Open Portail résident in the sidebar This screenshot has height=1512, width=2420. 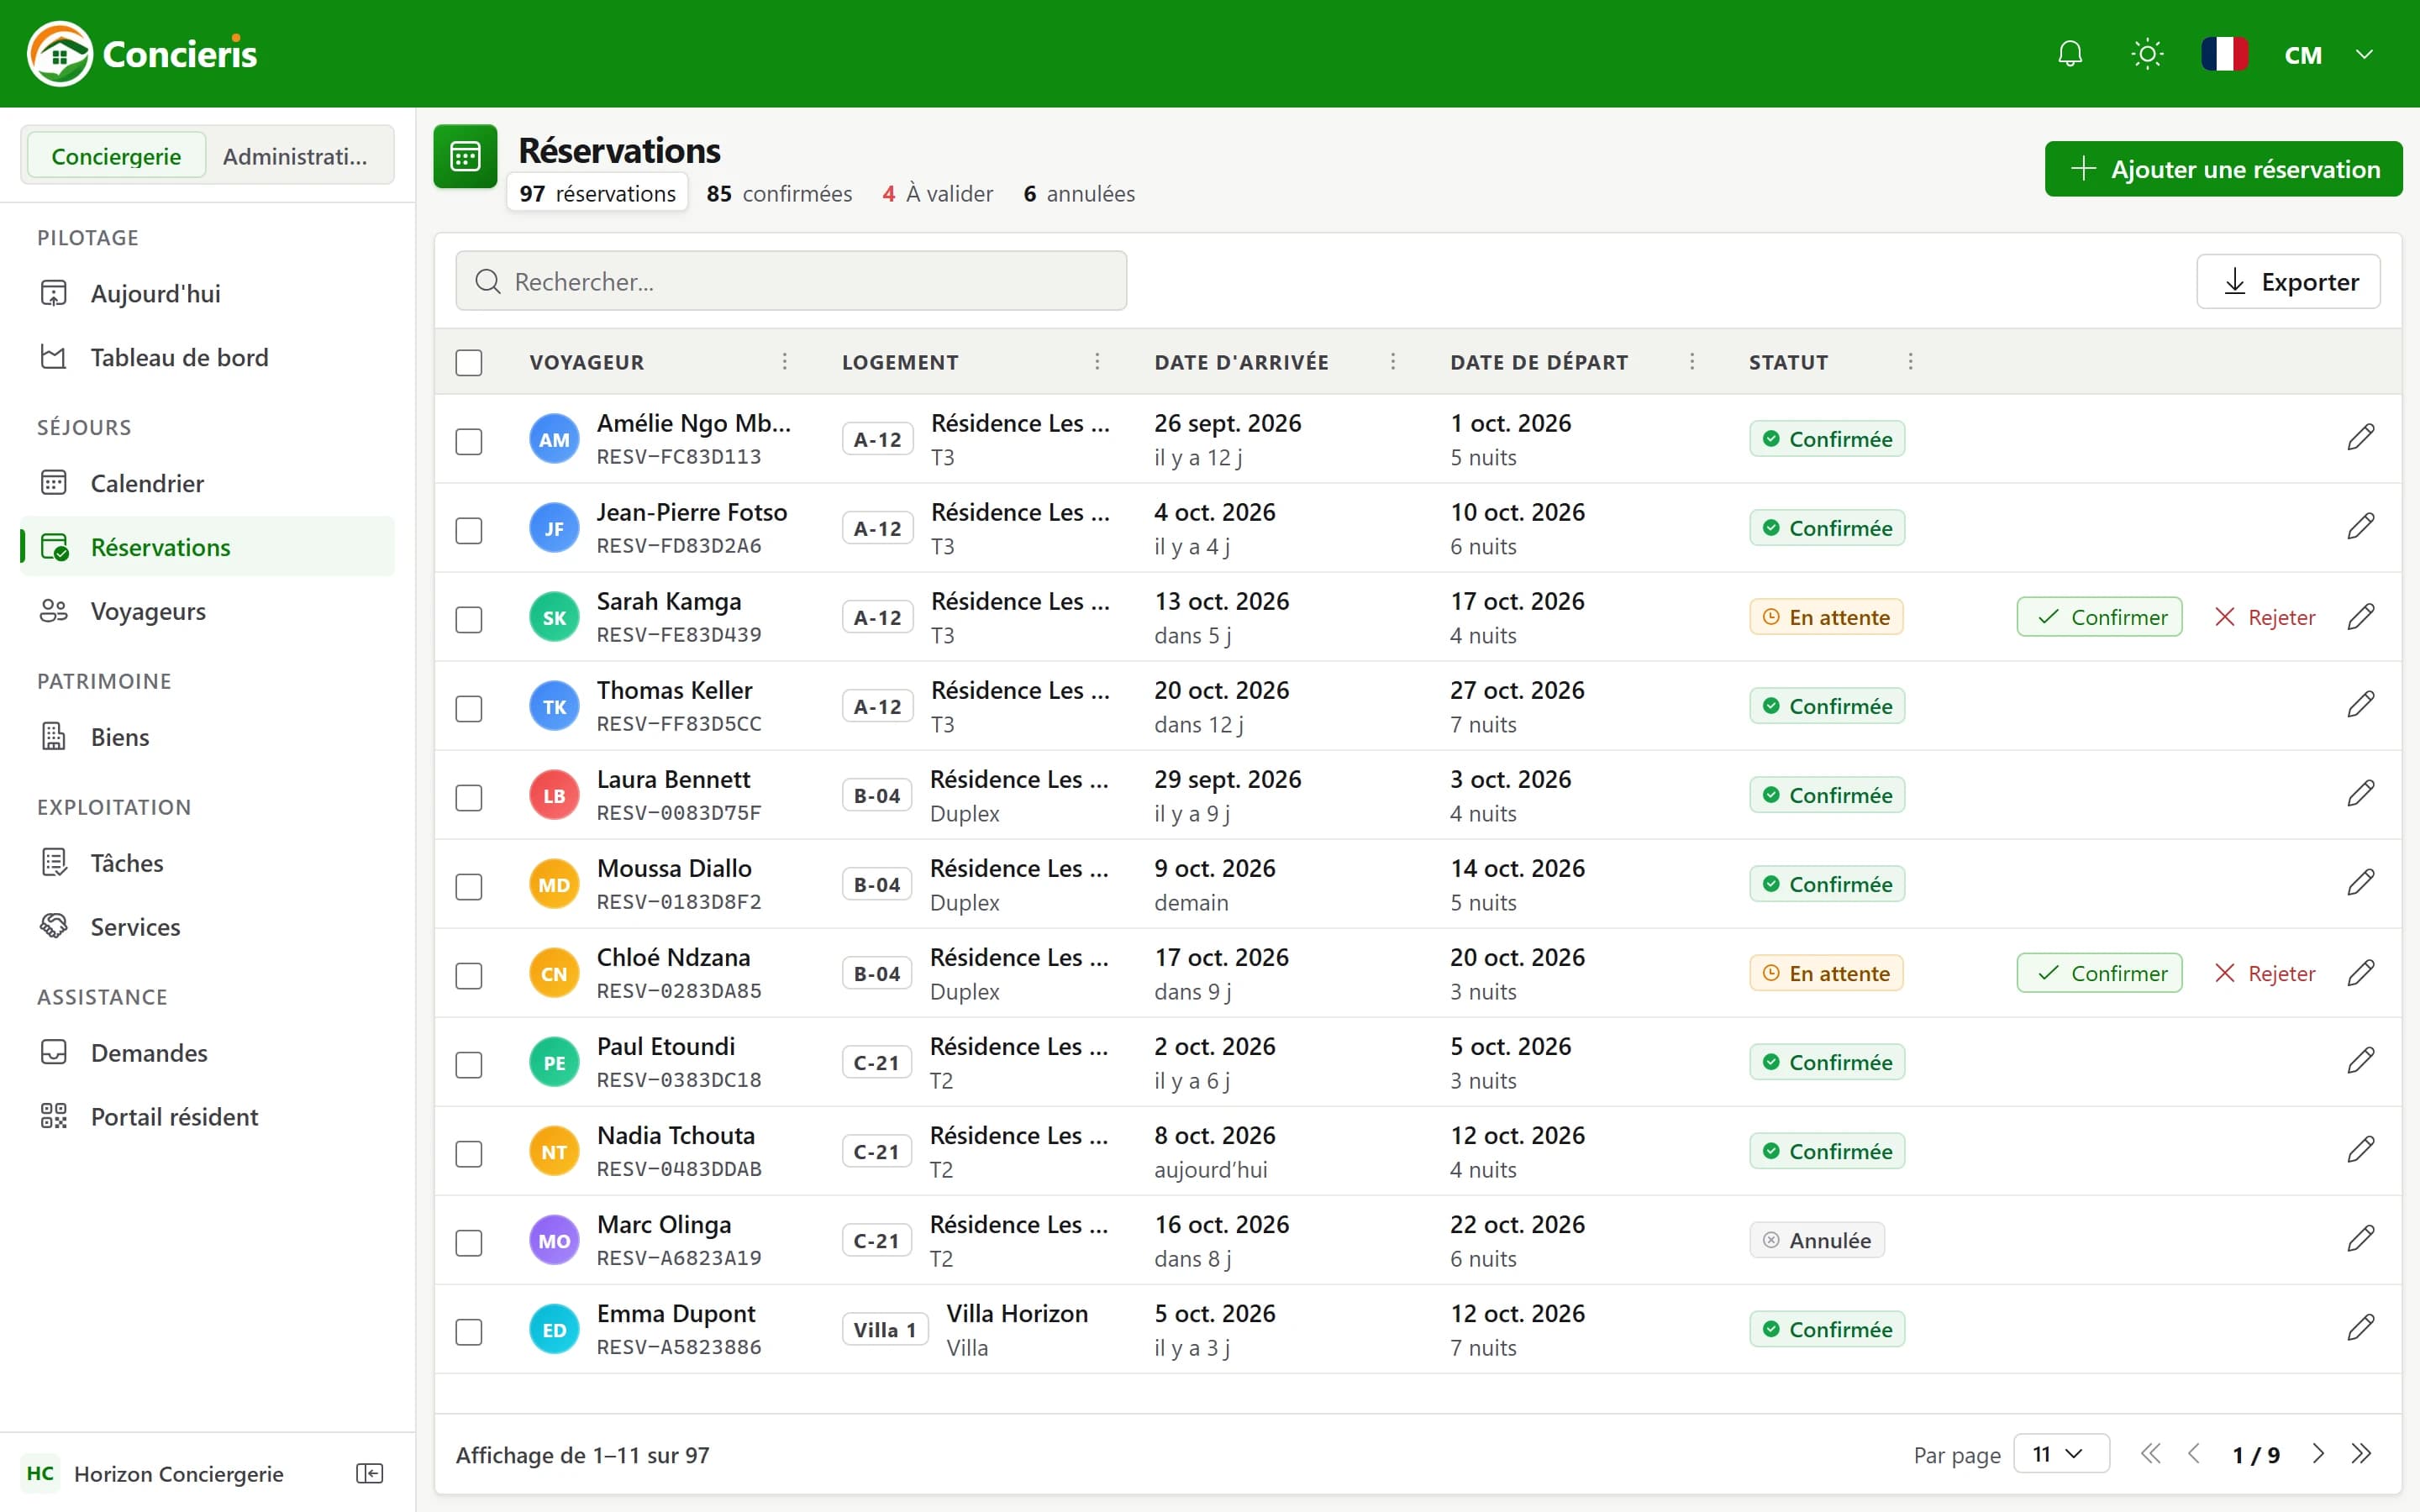208,1116
